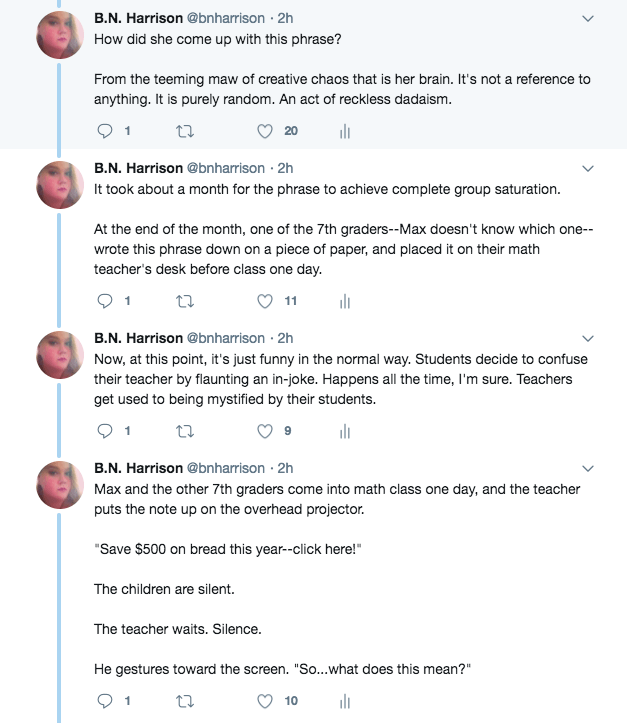The image size is (627, 723).
Task: Open the 2h timestamp on the 'in-joke' tweet
Action: 285,338
